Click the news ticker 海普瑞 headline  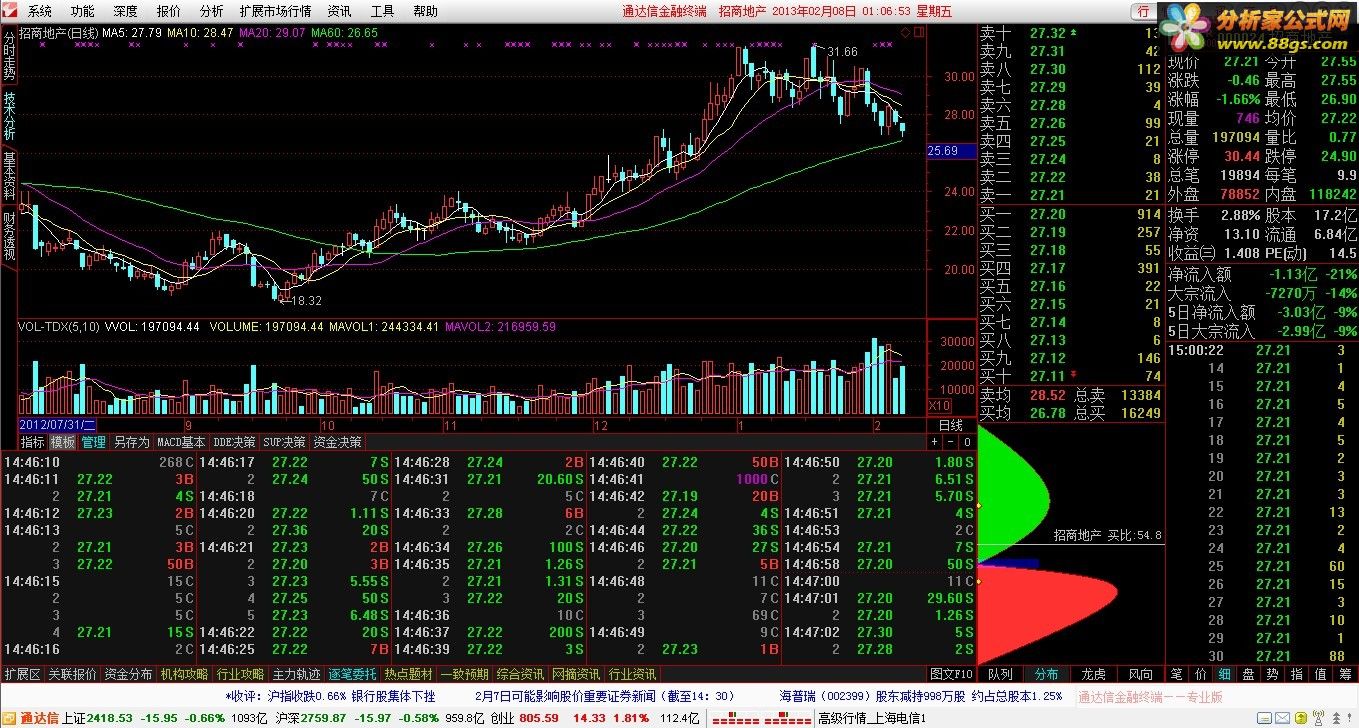click(x=920, y=696)
